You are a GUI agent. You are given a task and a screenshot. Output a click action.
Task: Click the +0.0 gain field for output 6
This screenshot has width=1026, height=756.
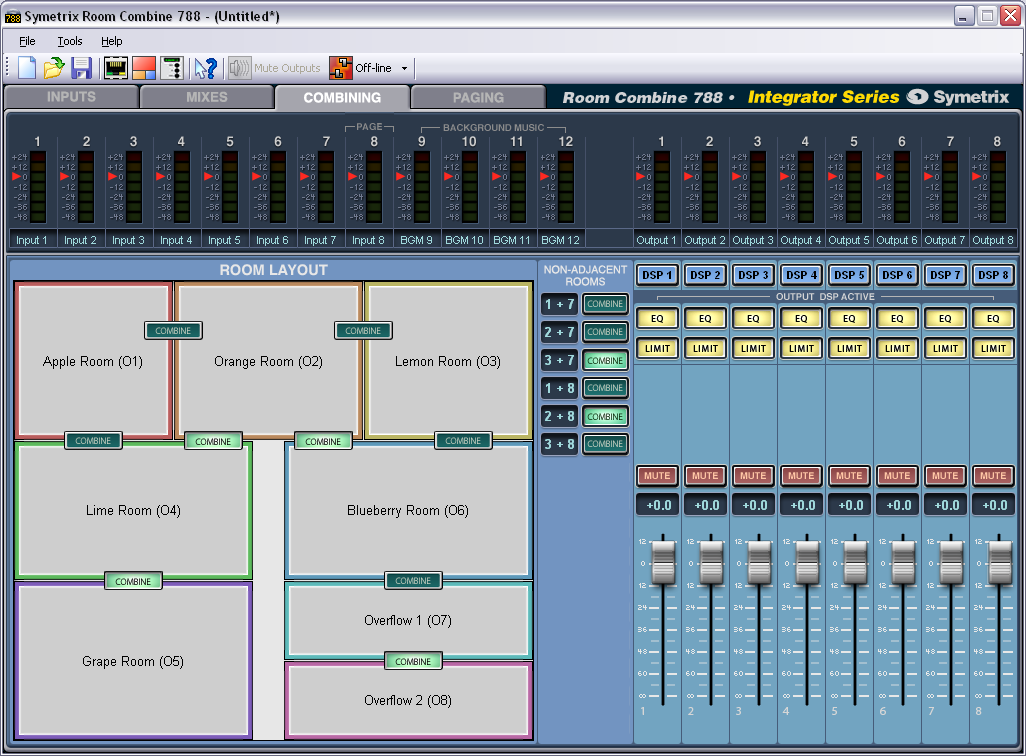click(x=898, y=505)
